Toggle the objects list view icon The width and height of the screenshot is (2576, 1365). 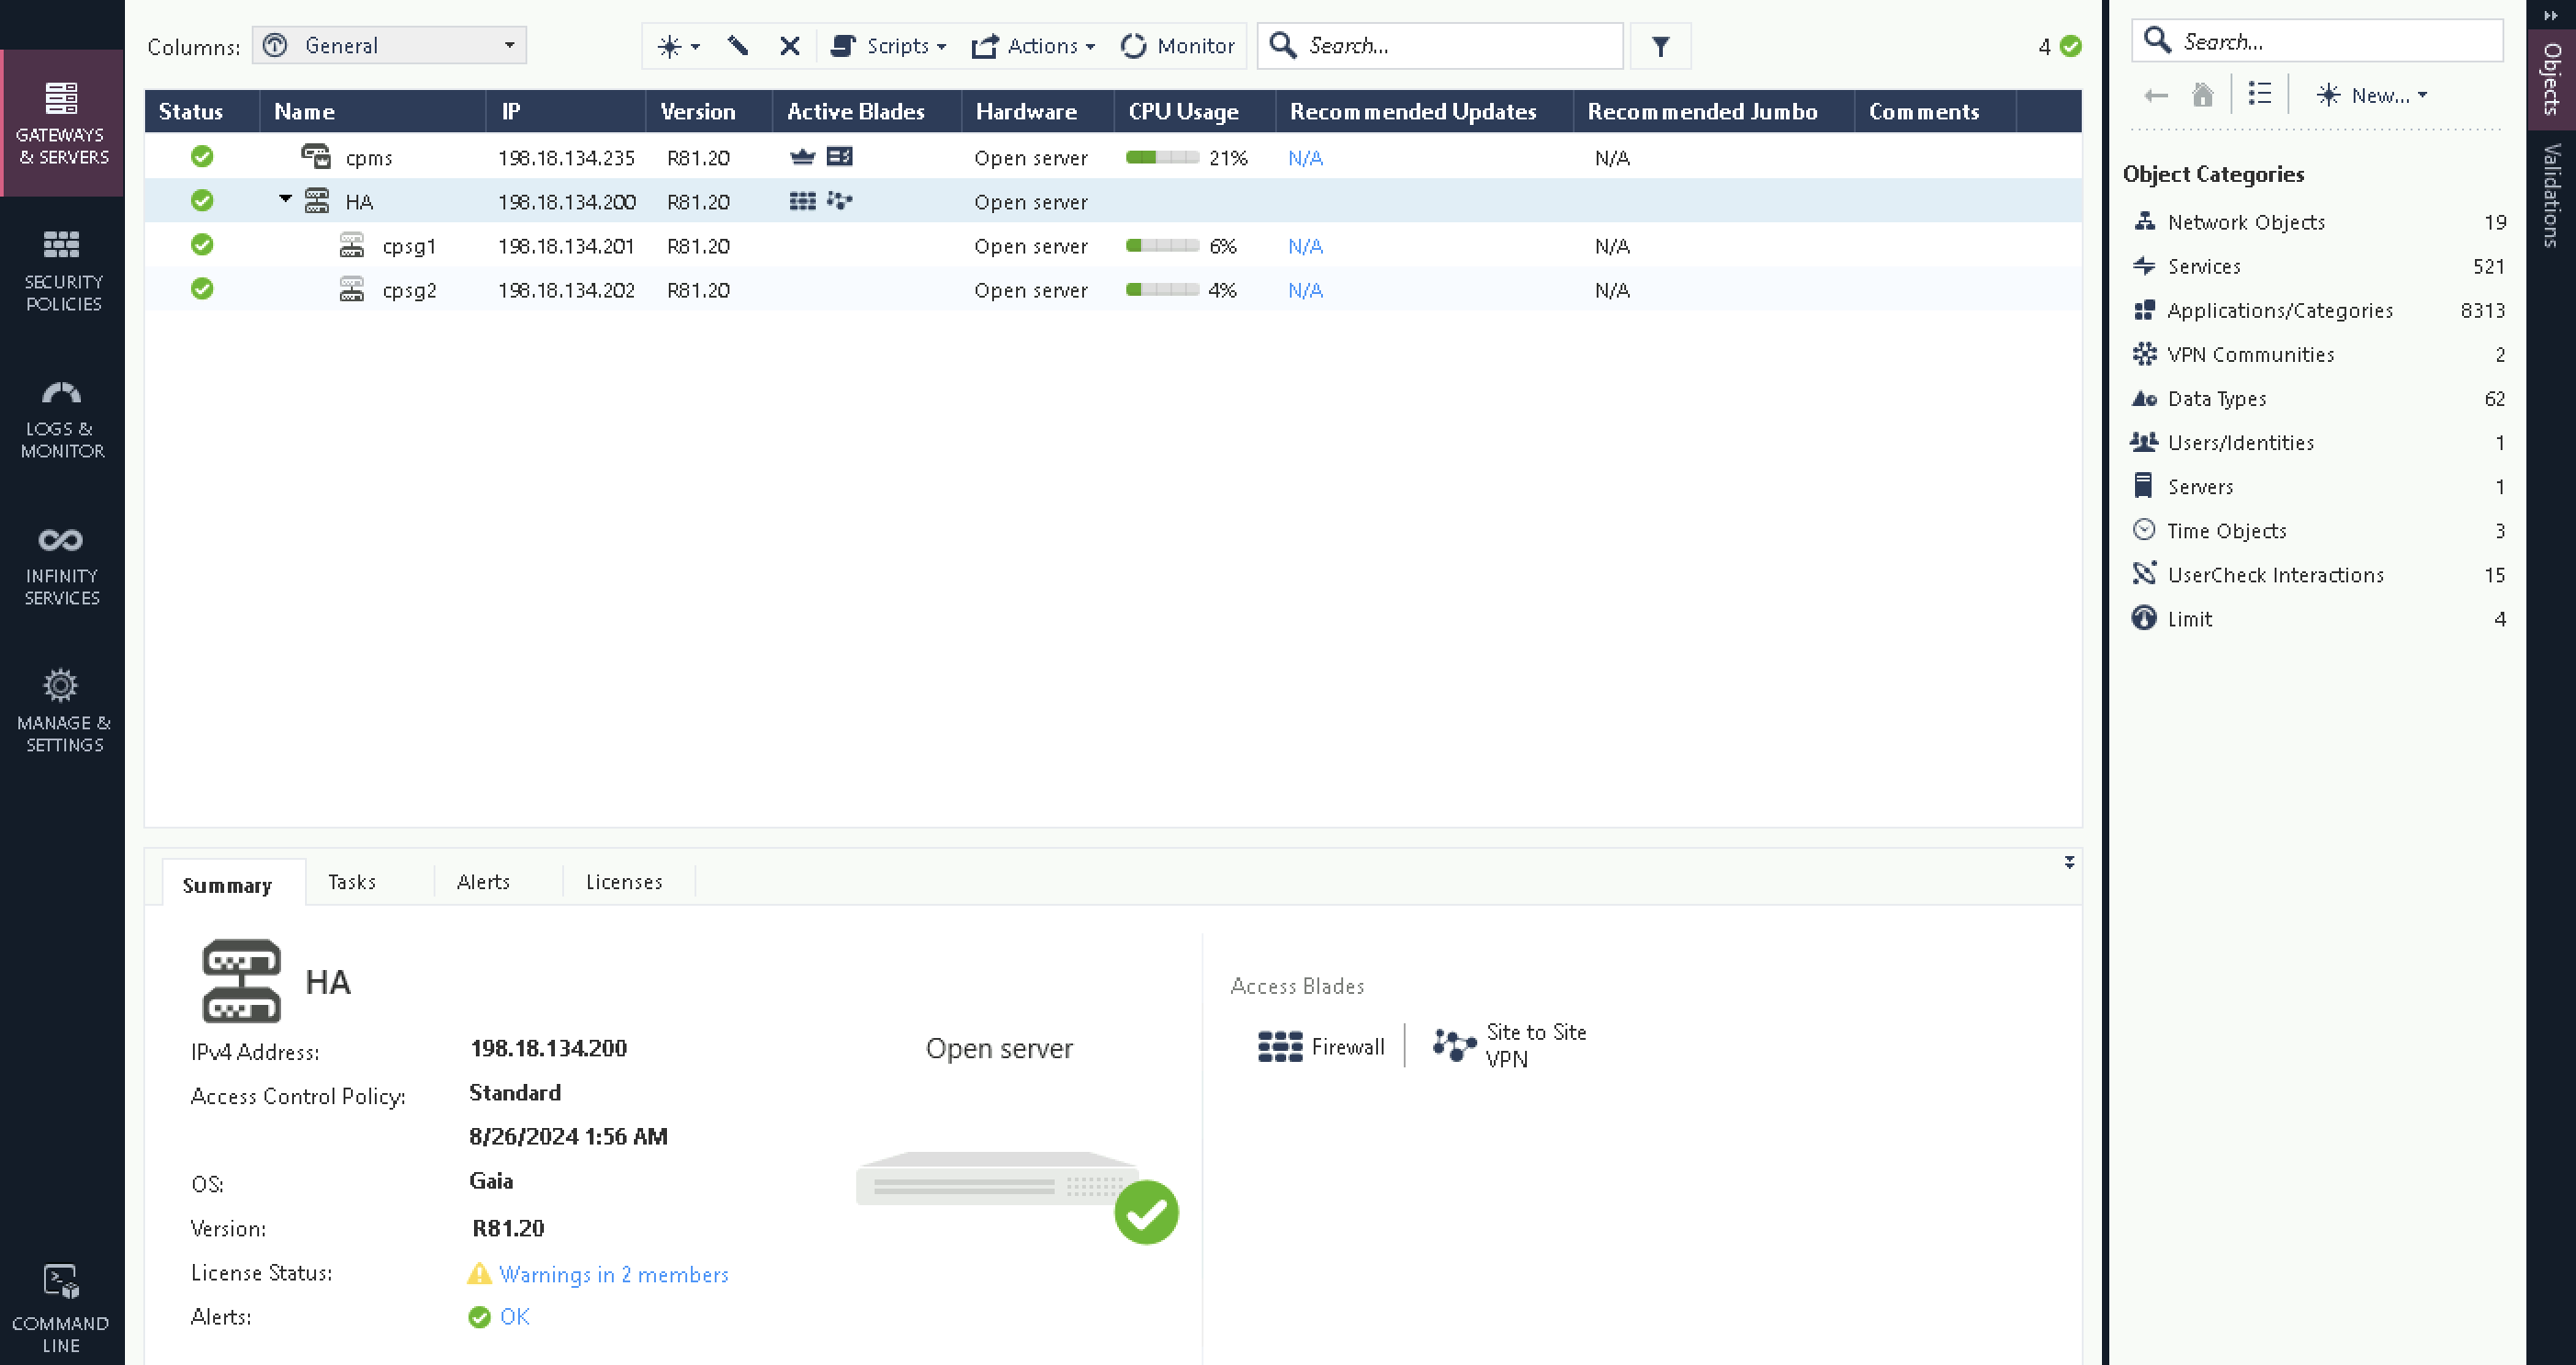point(2259,95)
